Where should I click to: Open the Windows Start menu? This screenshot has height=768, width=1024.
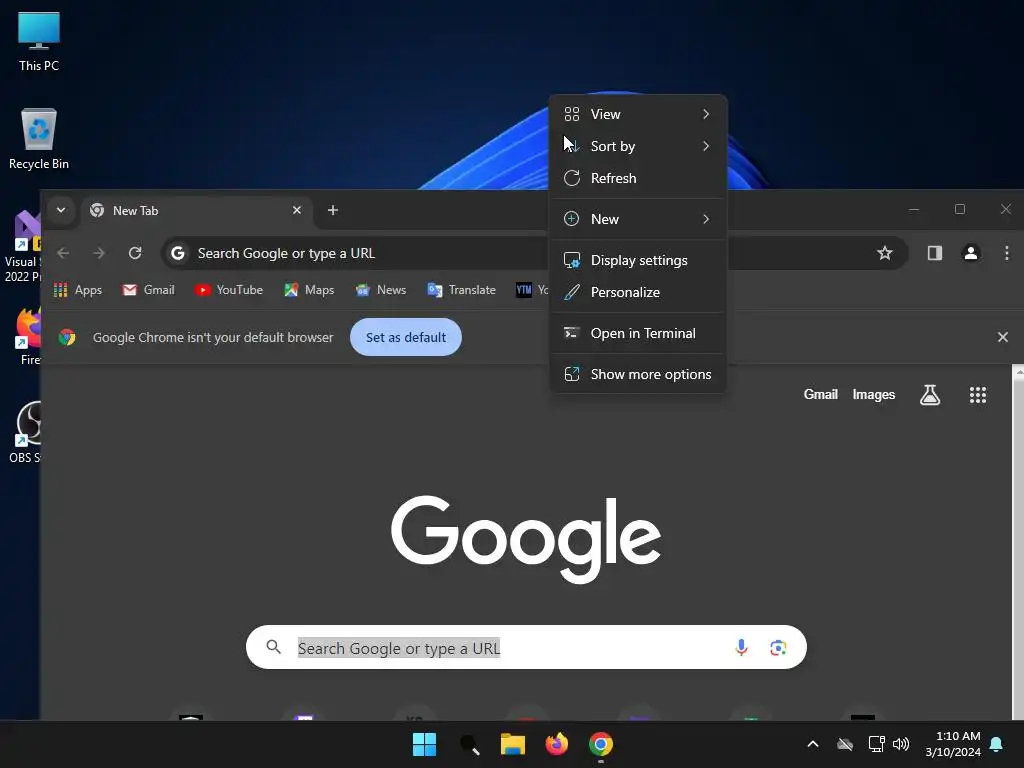424,744
